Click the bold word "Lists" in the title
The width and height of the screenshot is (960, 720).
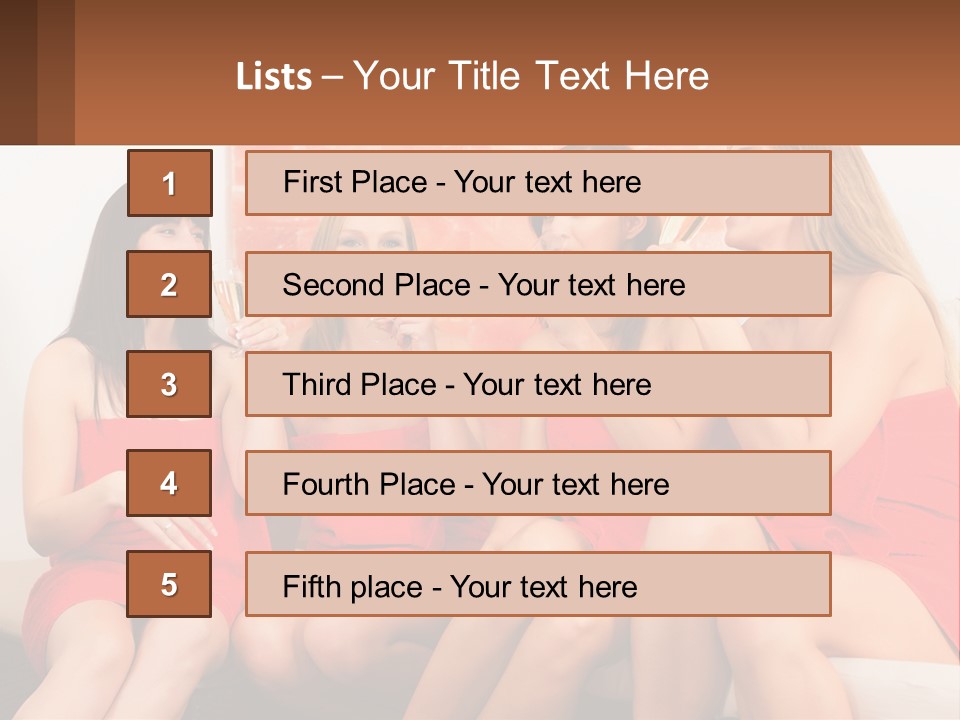point(274,77)
